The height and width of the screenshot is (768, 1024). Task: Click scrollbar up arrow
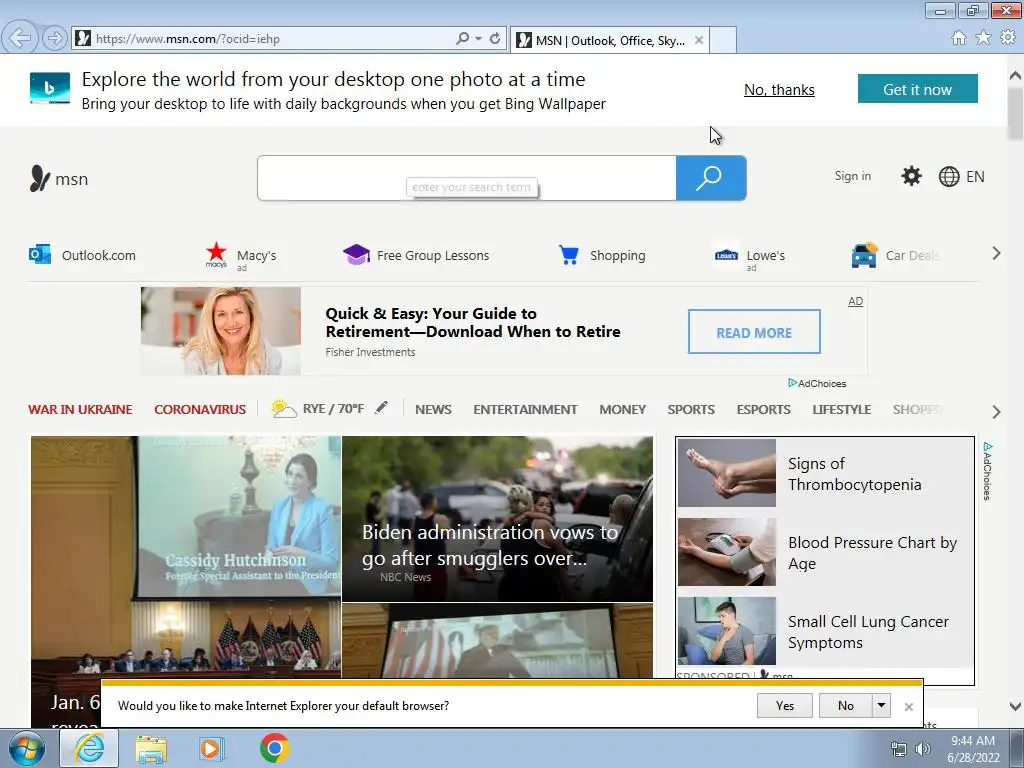point(1015,74)
